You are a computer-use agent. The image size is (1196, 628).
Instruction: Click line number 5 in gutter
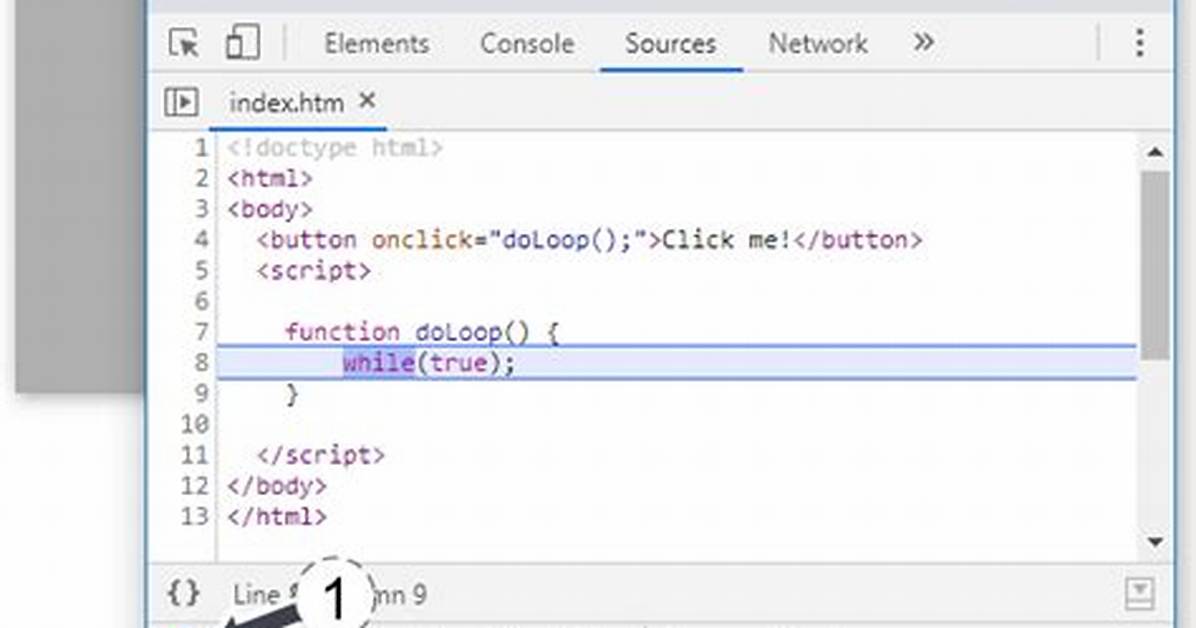[201, 270]
